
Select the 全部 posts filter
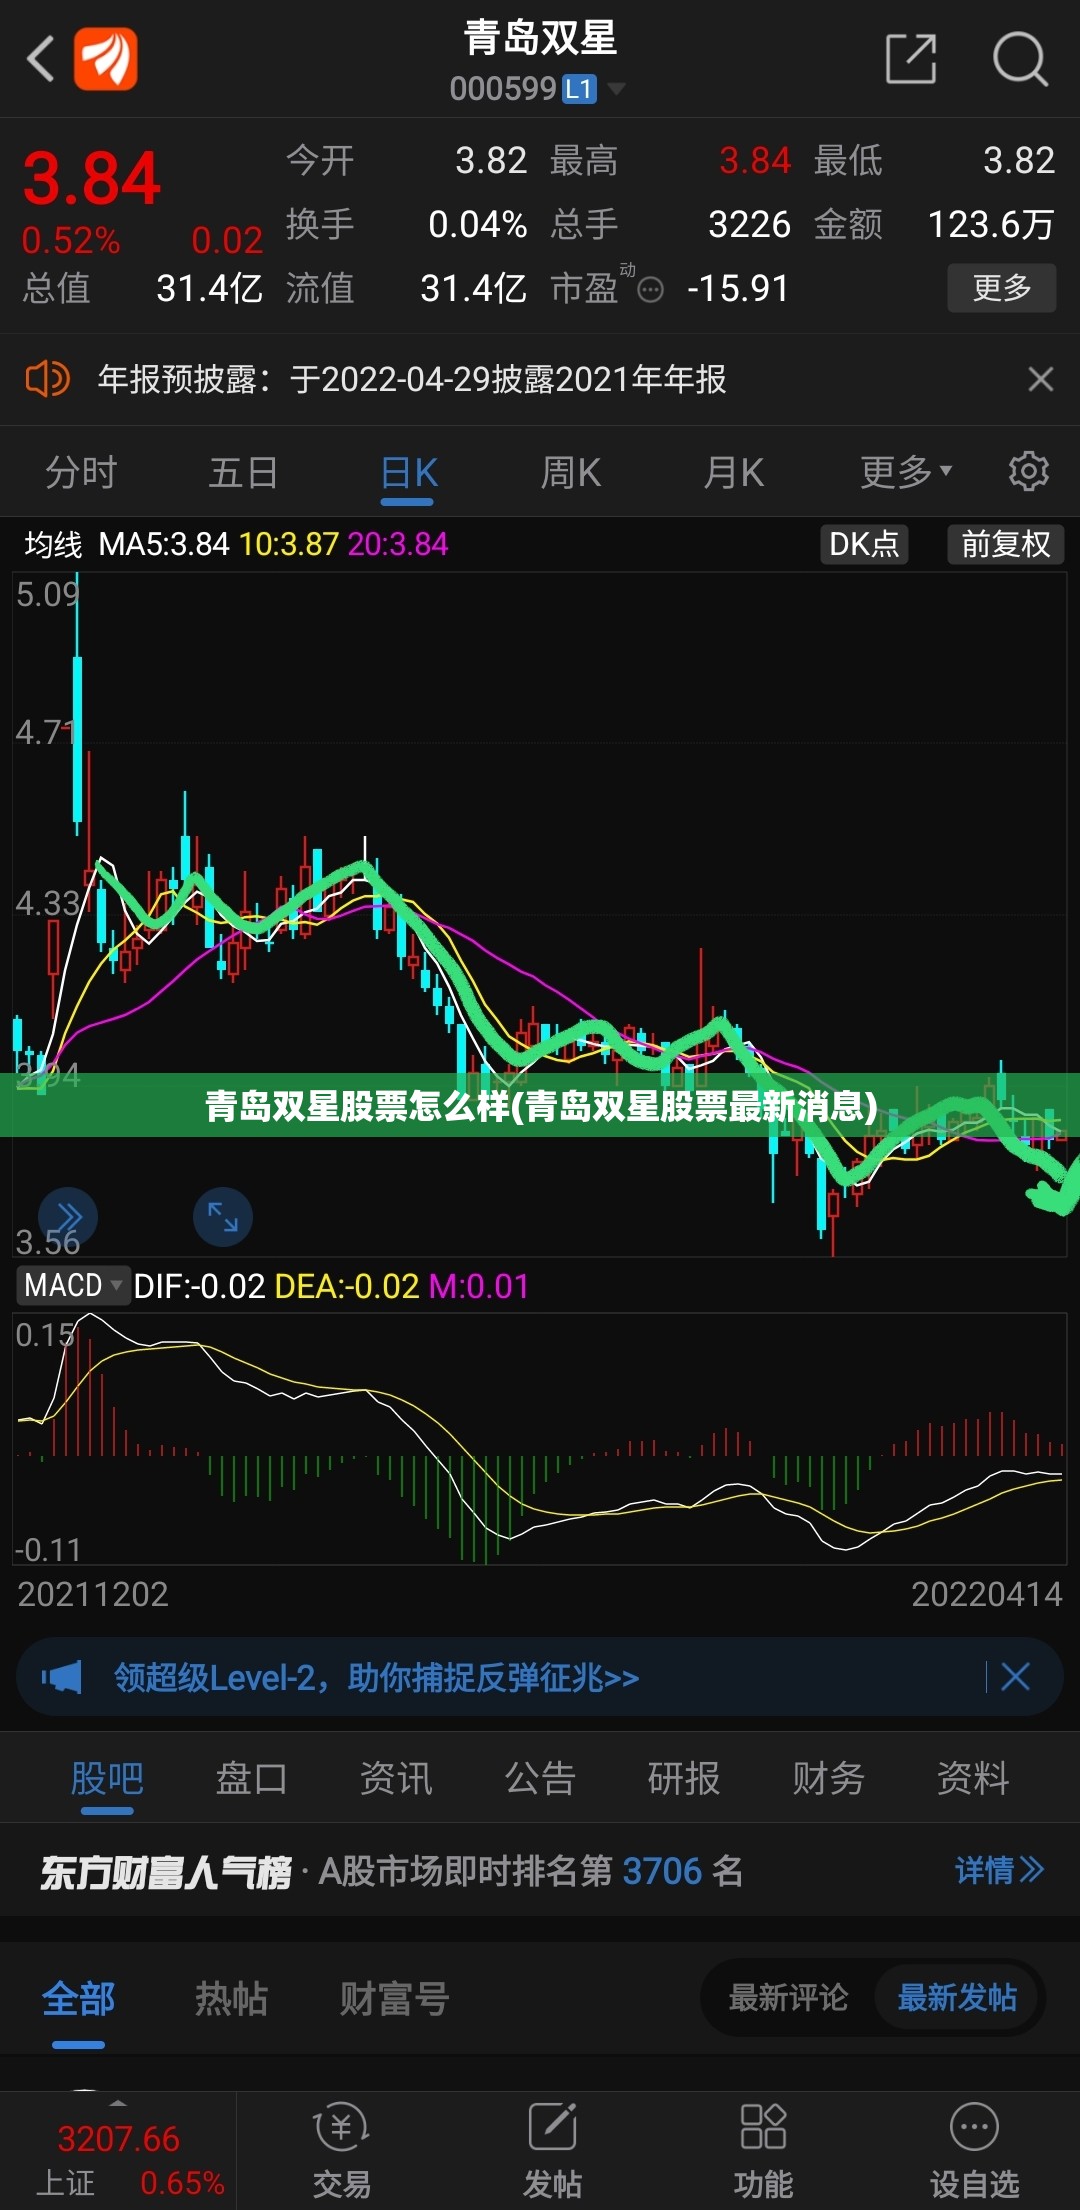coord(78,1999)
